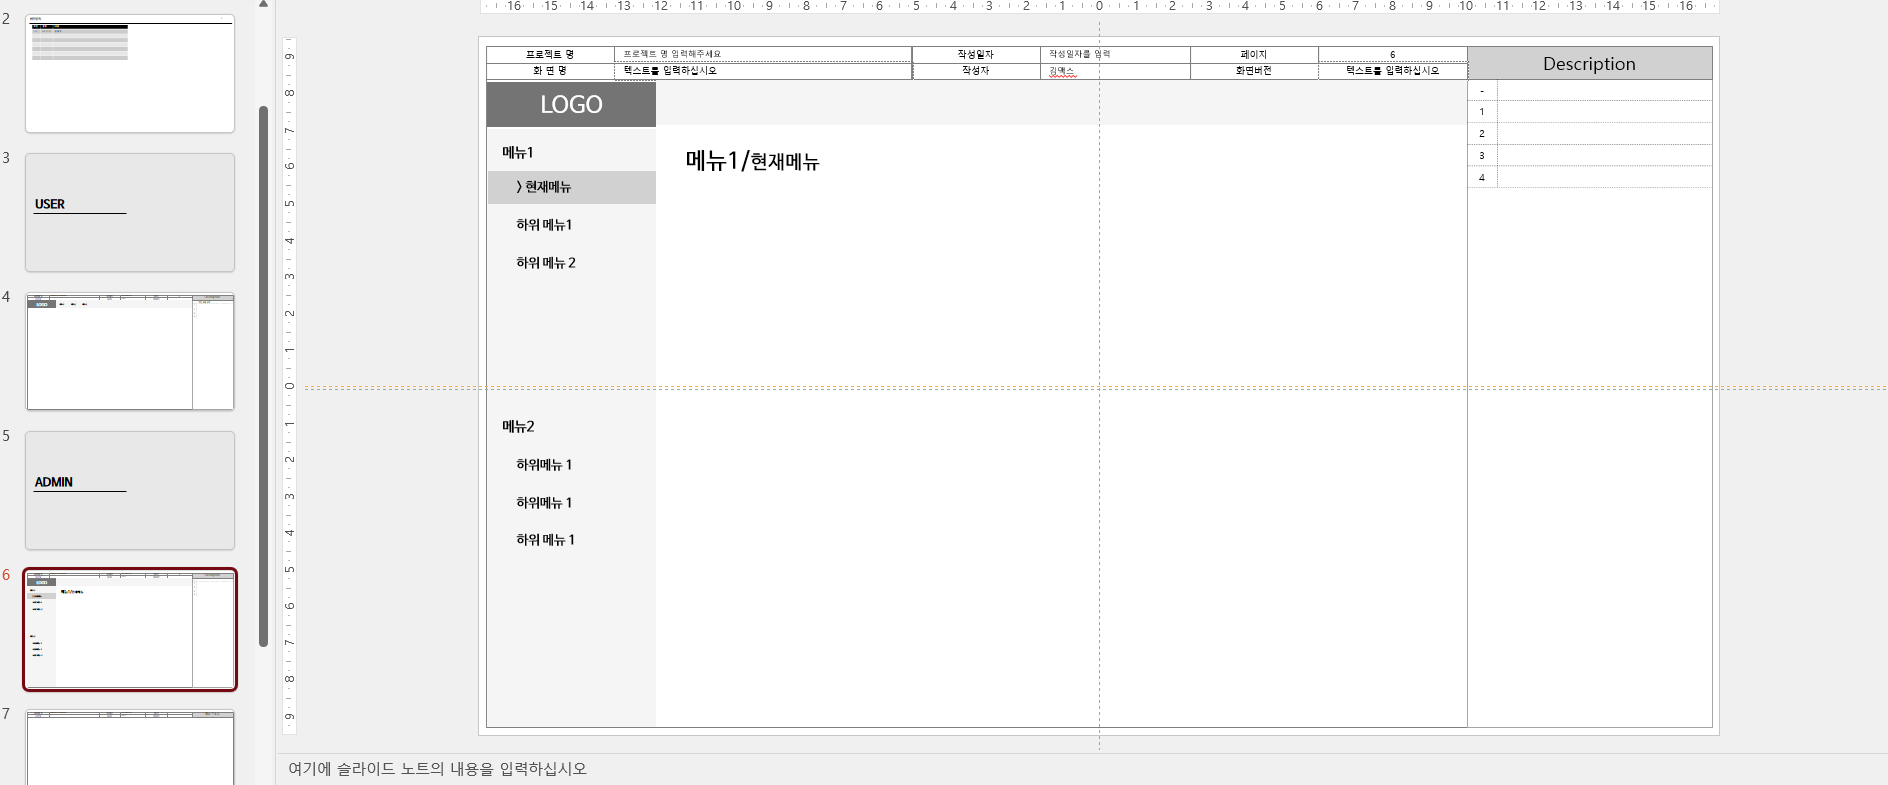Click the page number 6 cell
The height and width of the screenshot is (785, 1888).
tap(1392, 54)
